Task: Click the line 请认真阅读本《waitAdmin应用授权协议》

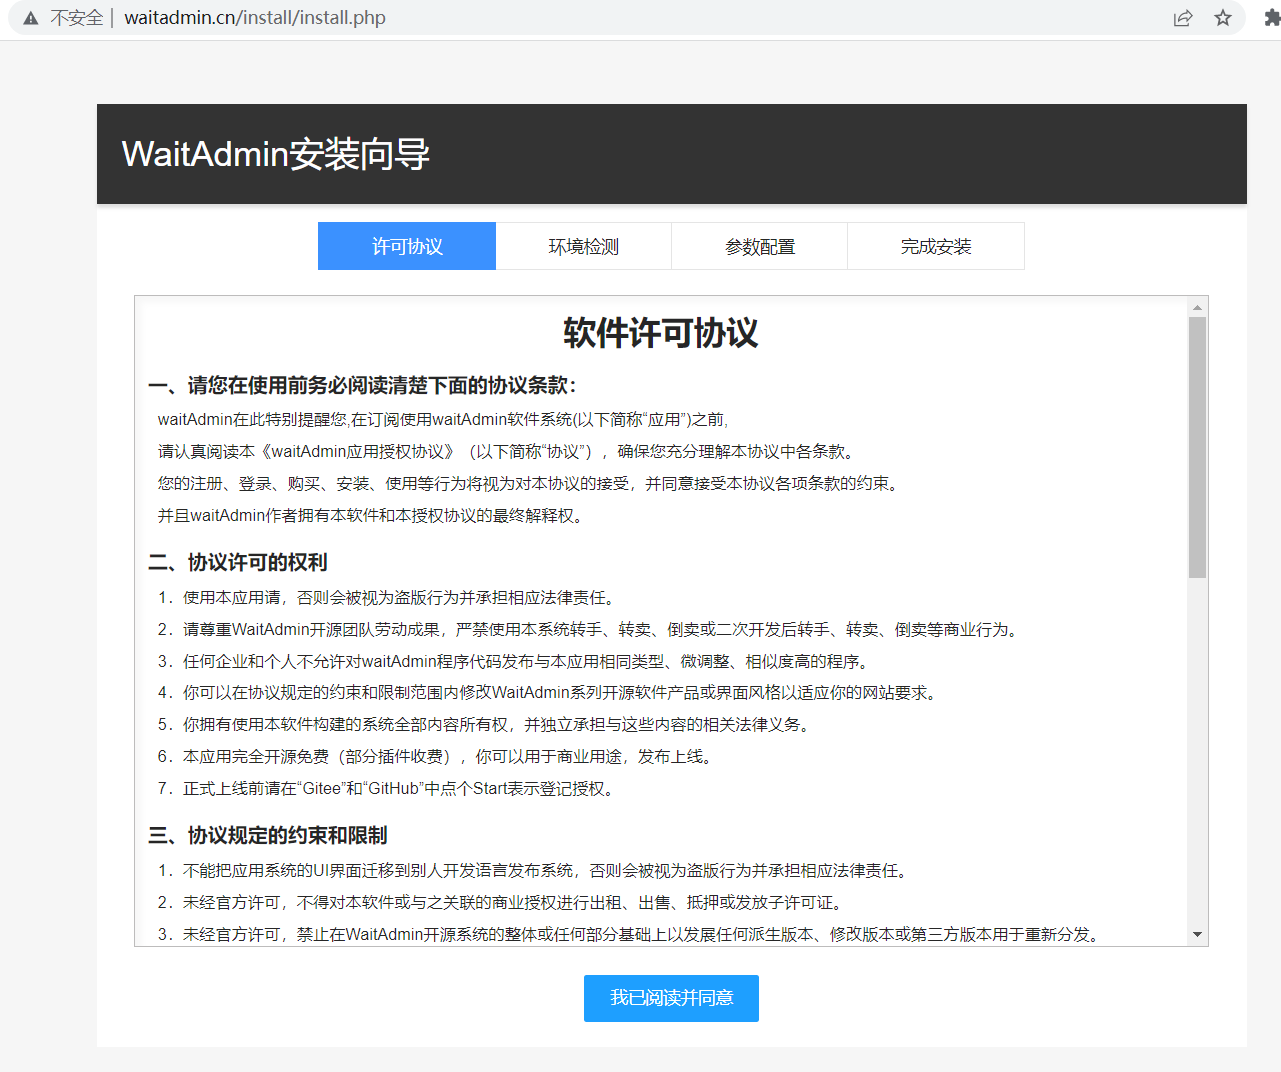Action: [x=509, y=452]
